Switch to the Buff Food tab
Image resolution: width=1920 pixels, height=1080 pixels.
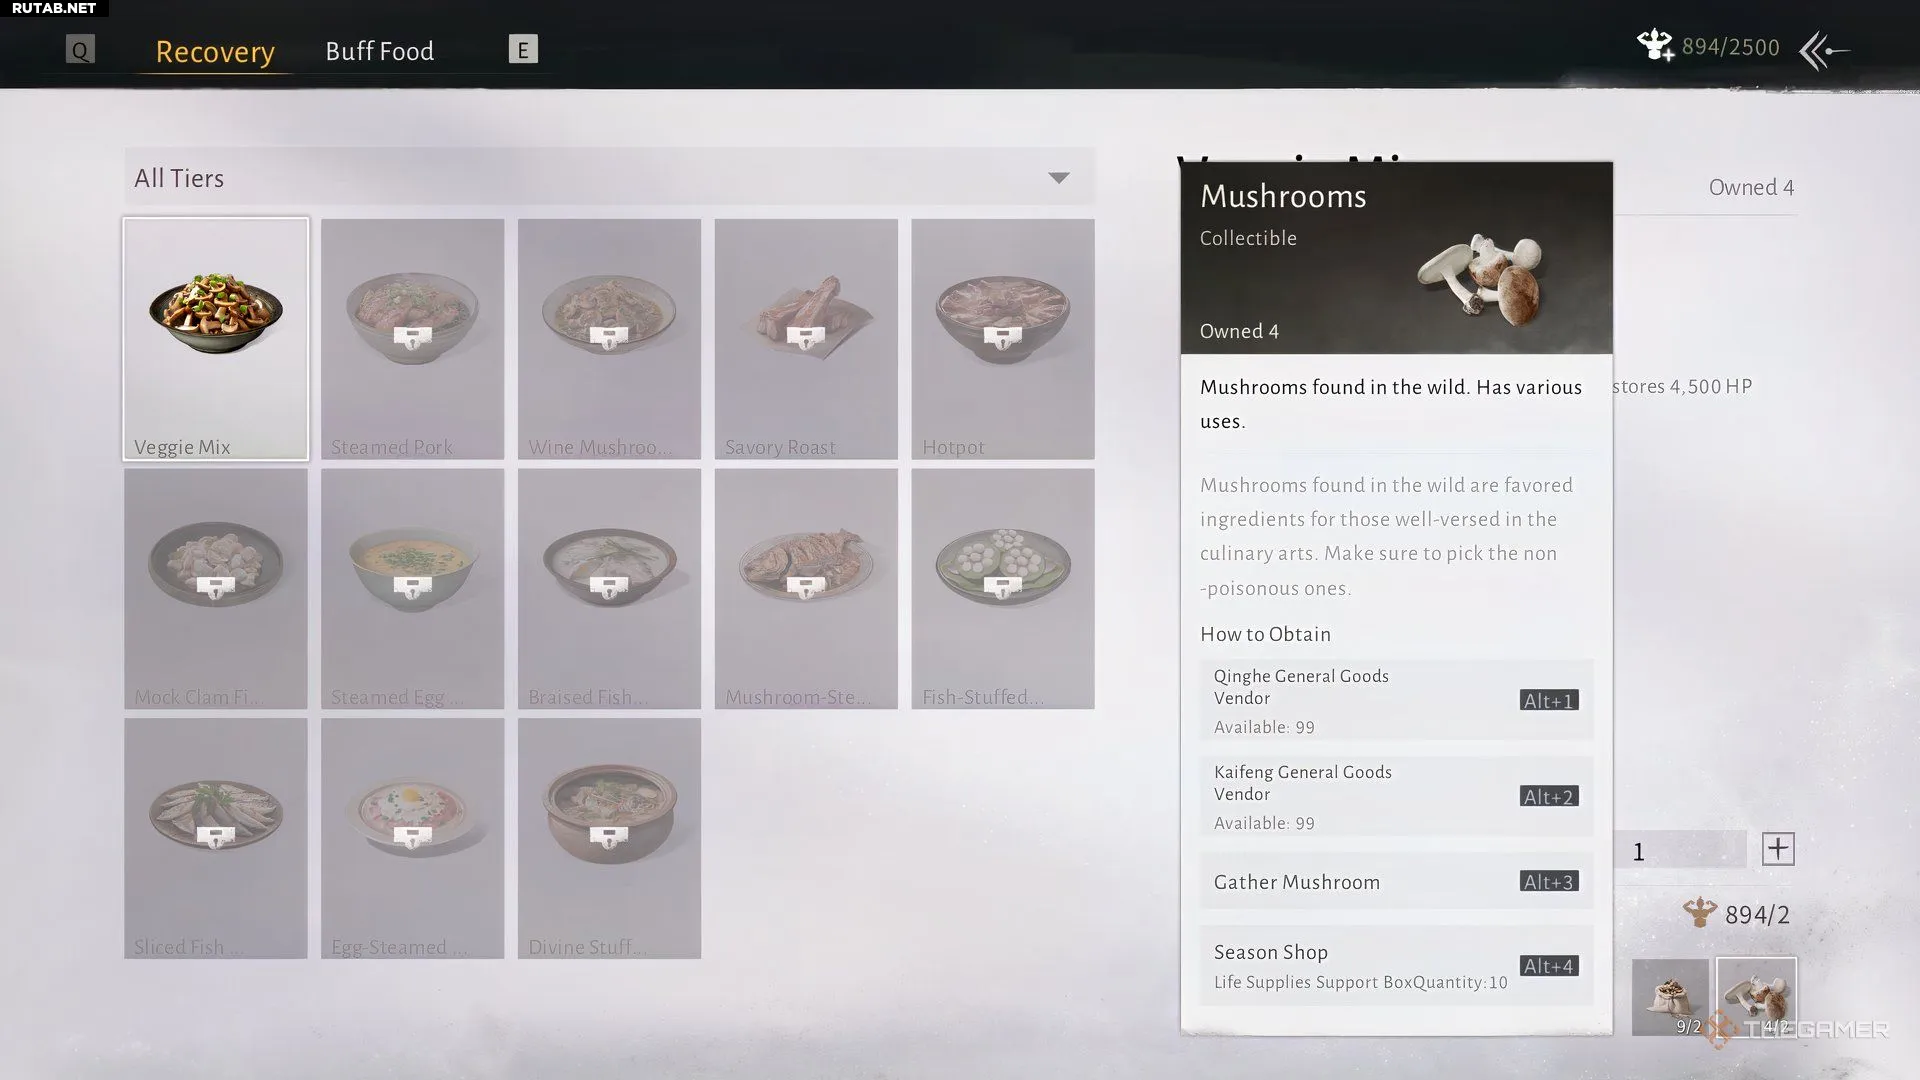point(379,51)
